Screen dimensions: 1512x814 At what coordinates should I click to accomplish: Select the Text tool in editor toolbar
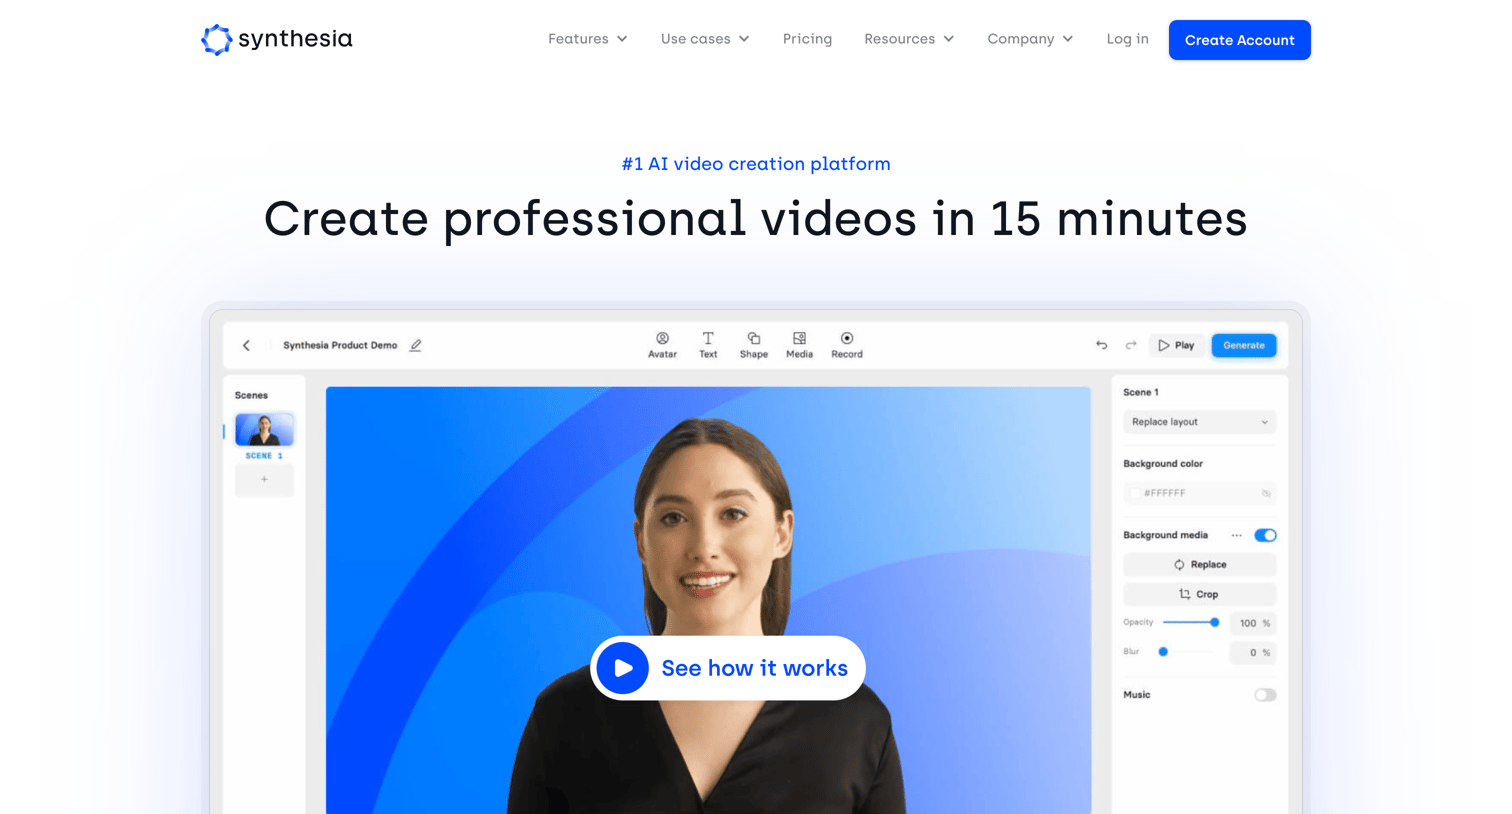click(x=708, y=345)
